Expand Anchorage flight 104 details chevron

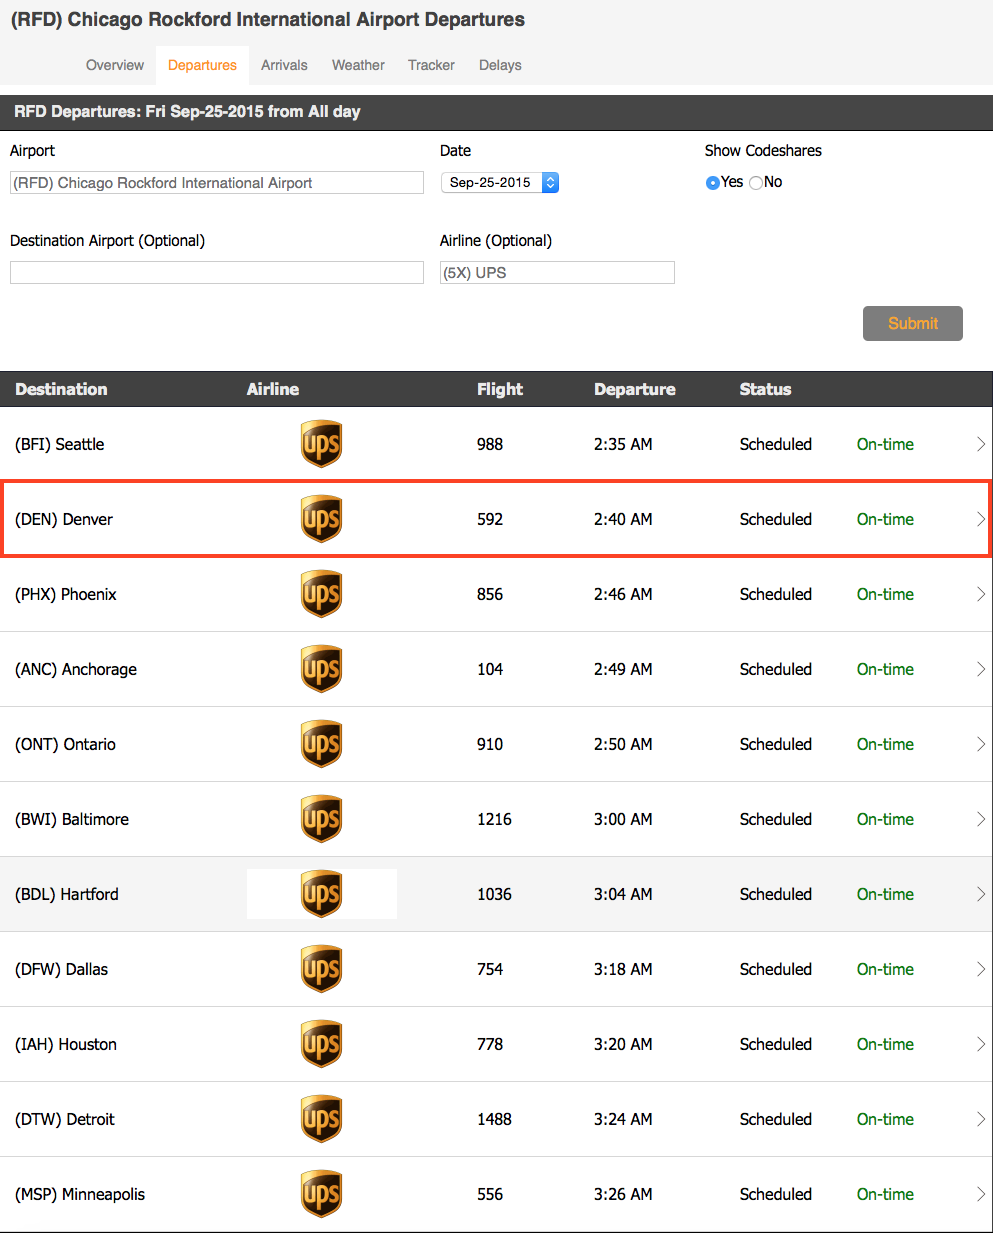pos(980,669)
